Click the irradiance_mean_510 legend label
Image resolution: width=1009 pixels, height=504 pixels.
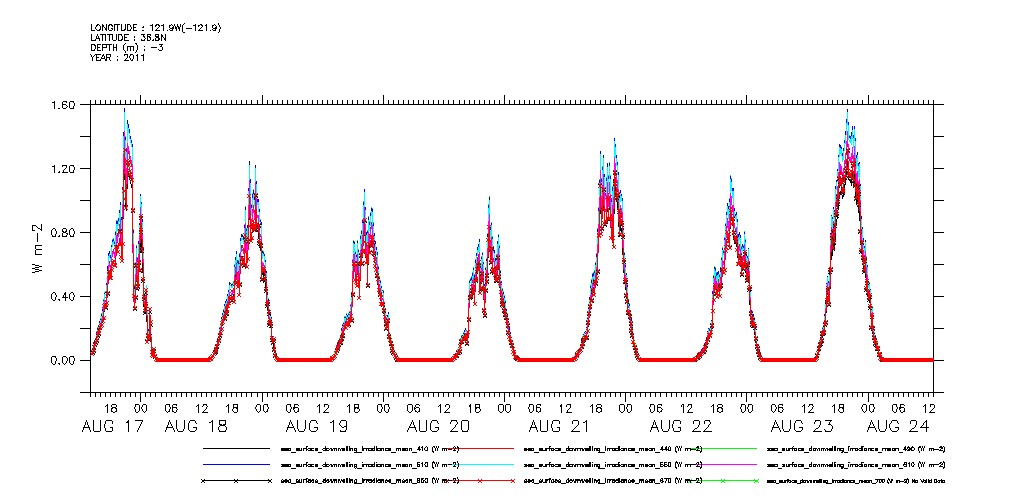click(370, 464)
